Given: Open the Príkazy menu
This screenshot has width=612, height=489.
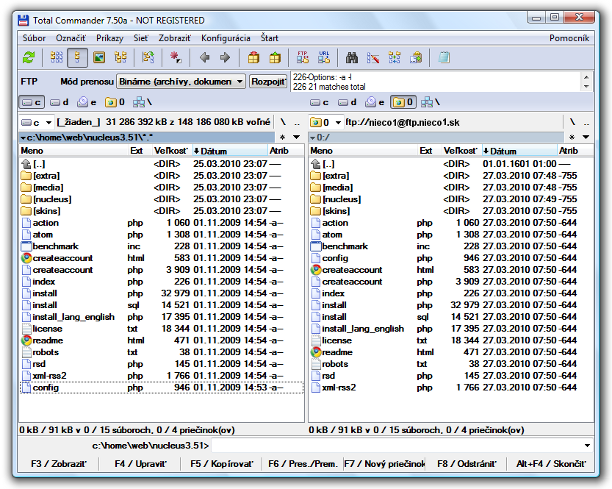Looking at the screenshot, I should pyautogui.click(x=110, y=38).
